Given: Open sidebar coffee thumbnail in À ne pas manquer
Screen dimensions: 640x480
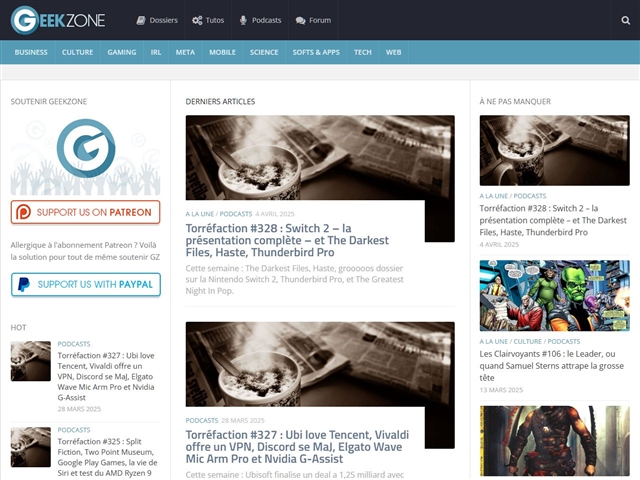Looking at the screenshot, I should point(554,150).
